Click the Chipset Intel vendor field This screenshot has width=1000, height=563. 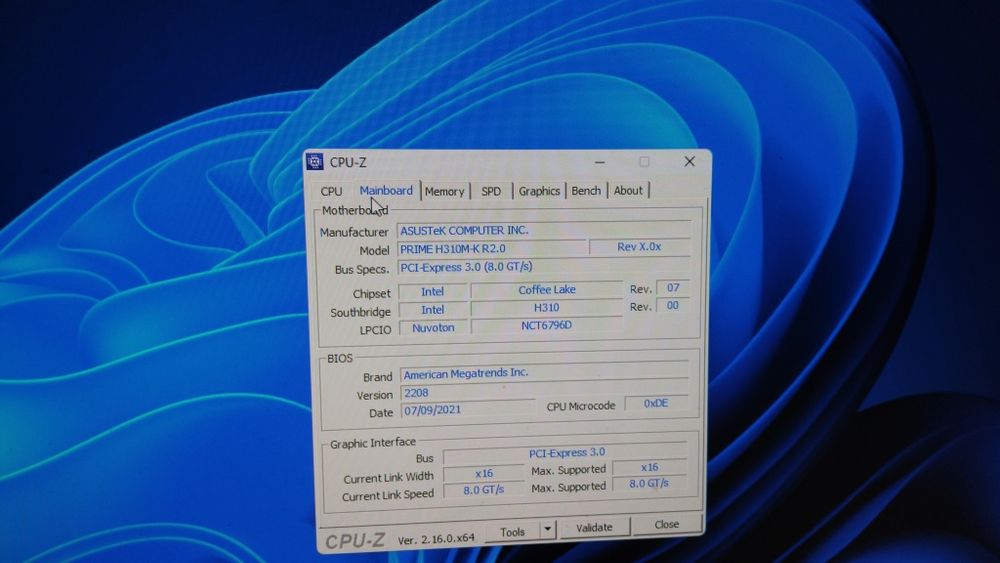[x=432, y=291]
